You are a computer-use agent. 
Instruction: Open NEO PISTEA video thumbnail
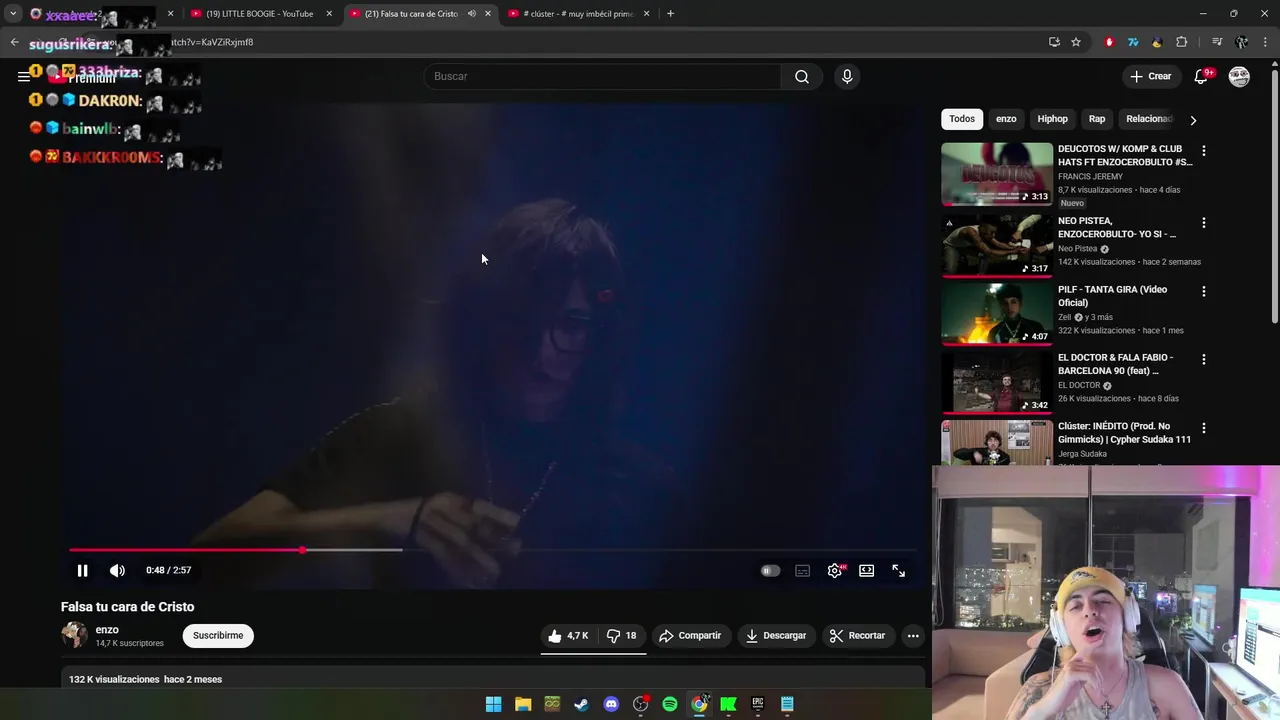point(996,244)
